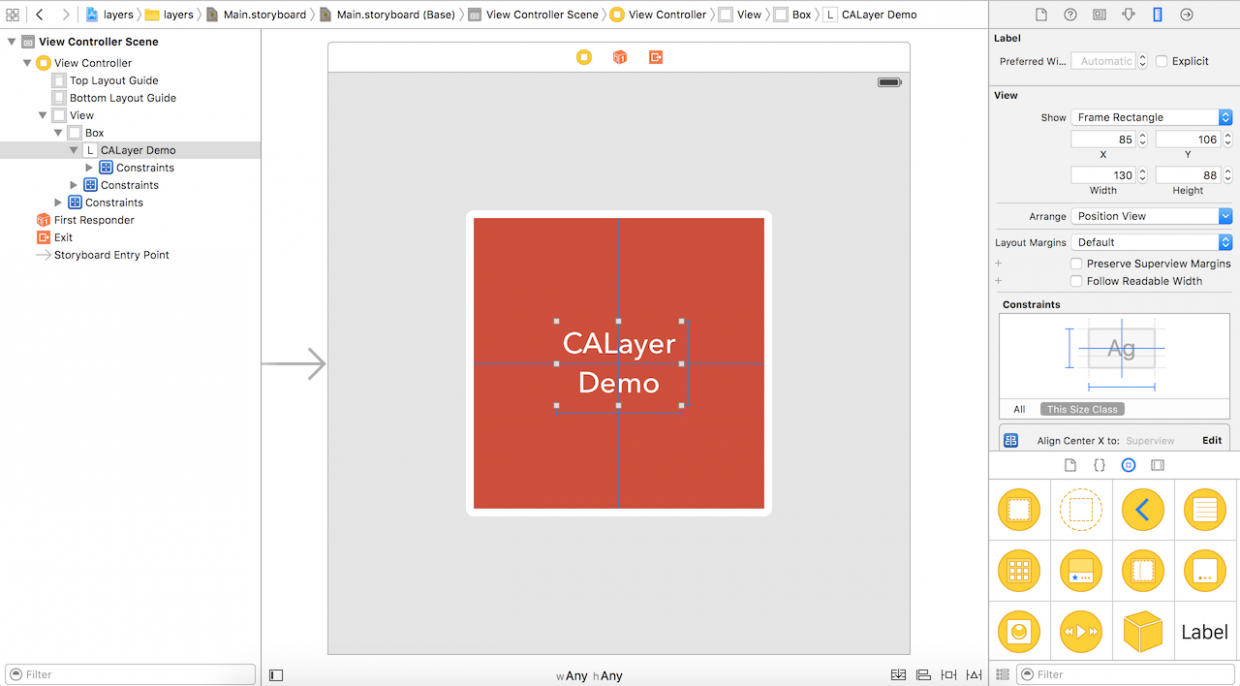Switch to the Object library tab
Image resolution: width=1240 pixels, height=686 pixels.
tap(1129, 464)
